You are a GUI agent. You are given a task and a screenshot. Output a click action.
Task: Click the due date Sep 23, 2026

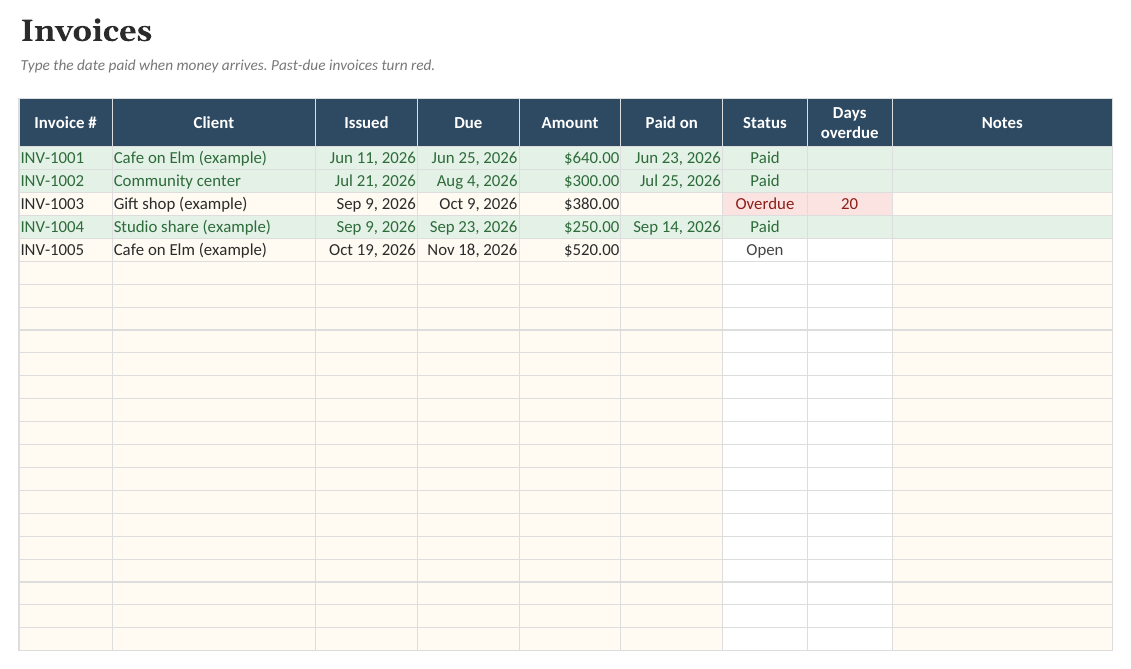point(468,227)
